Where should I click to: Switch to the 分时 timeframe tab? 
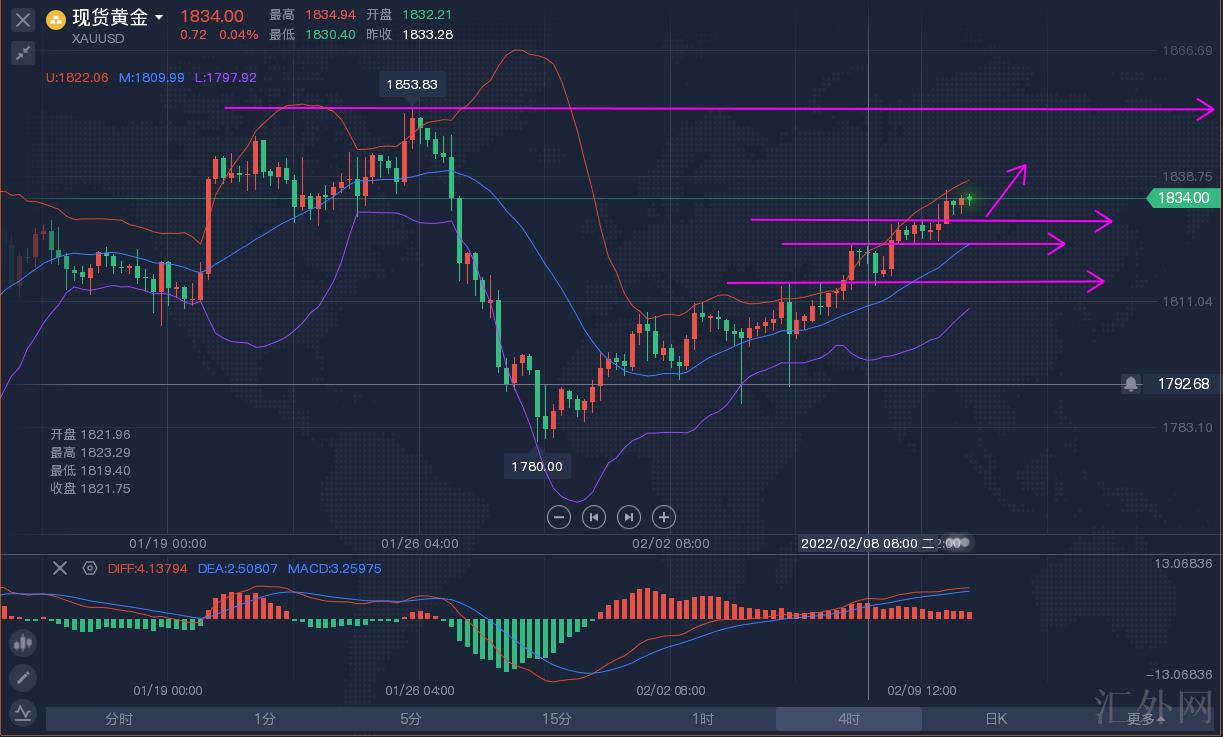coord(118,719)
